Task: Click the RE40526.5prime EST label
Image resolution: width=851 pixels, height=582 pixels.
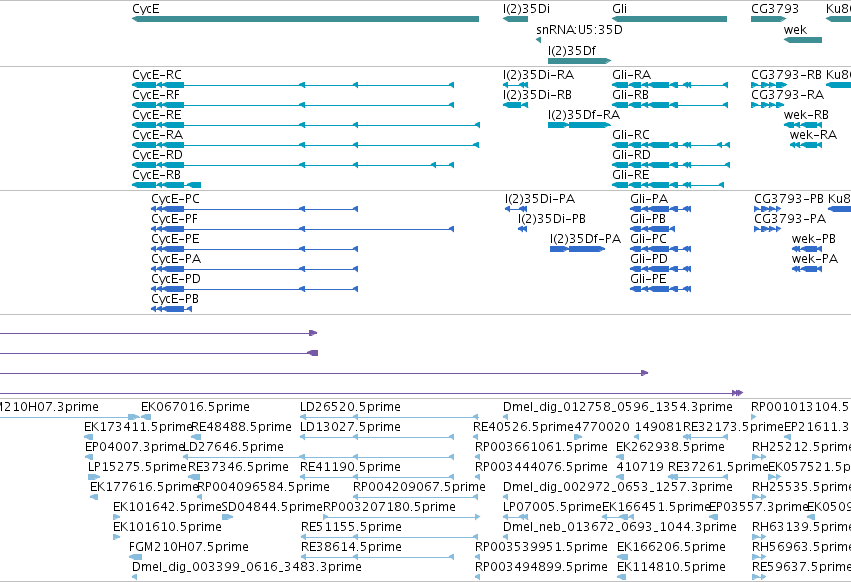Action: pos(524,427)
